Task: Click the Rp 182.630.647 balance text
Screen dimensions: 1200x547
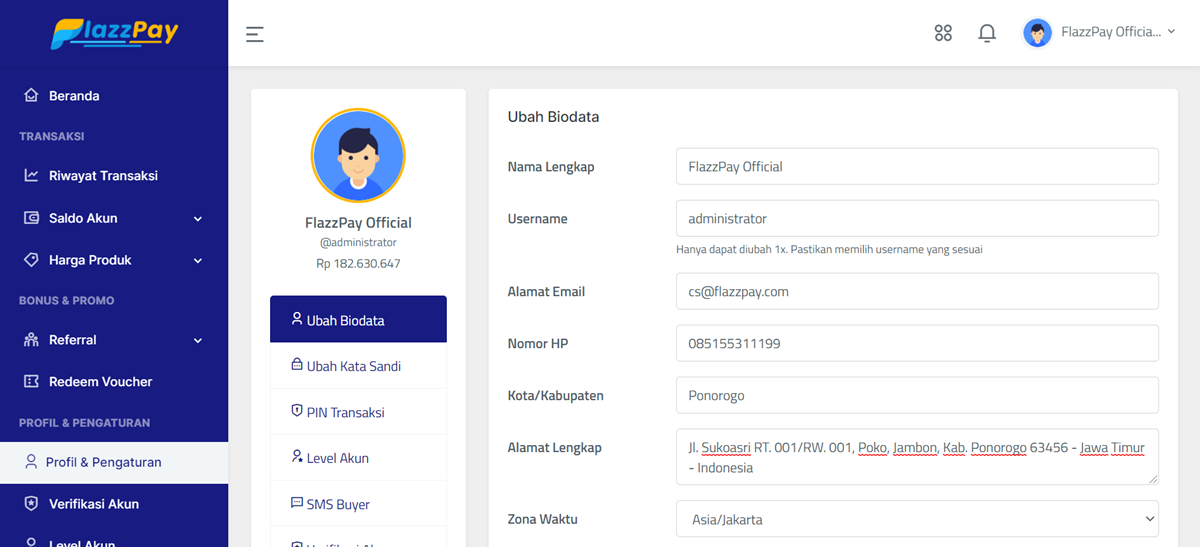Action: pos(358,264)
